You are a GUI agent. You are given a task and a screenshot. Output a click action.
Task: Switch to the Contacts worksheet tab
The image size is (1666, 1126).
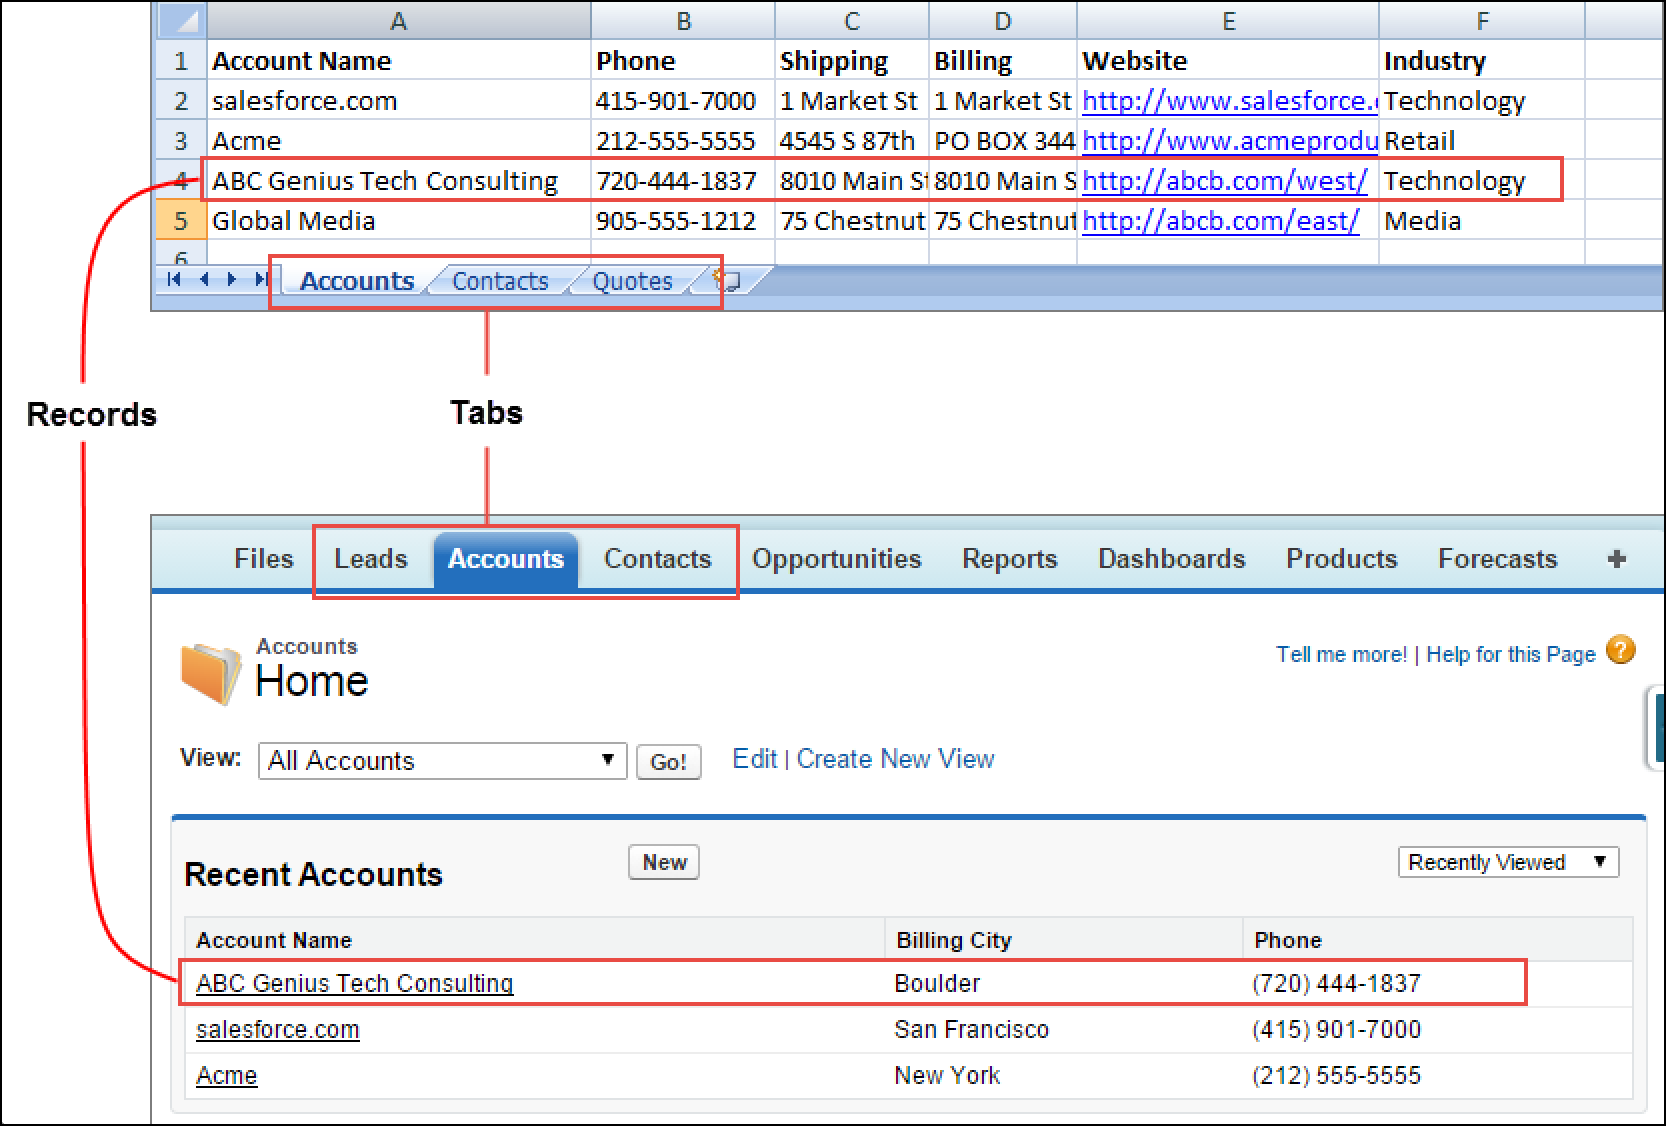point(499,281)
